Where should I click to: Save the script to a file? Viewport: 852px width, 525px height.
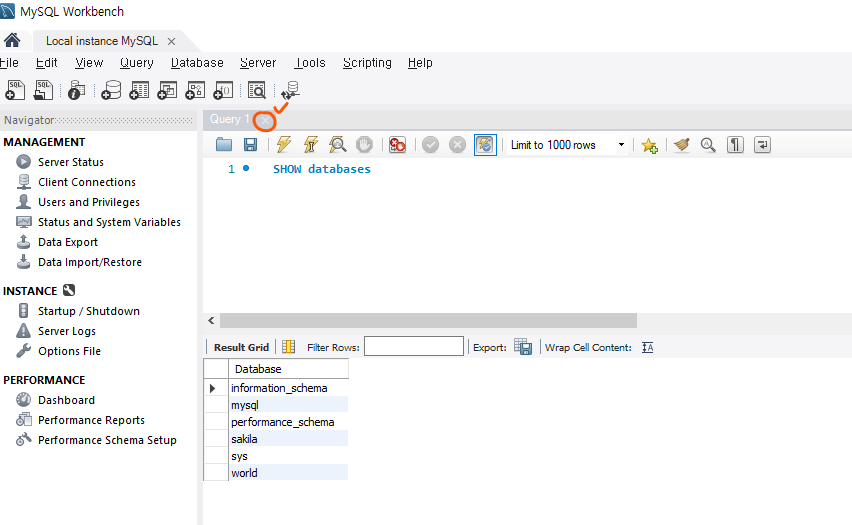(250, 145)
